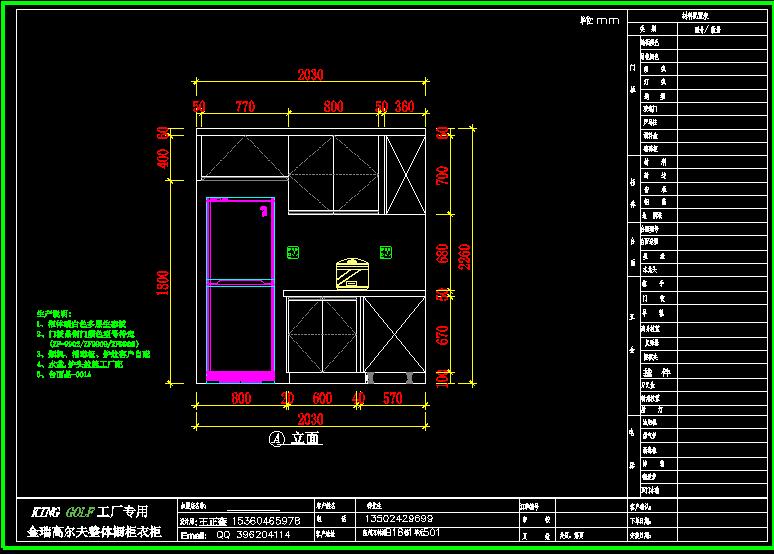This screenshot has width=774, height=554.
Task: Select the 600 bottom dimension text
Action: coord(322,398)
